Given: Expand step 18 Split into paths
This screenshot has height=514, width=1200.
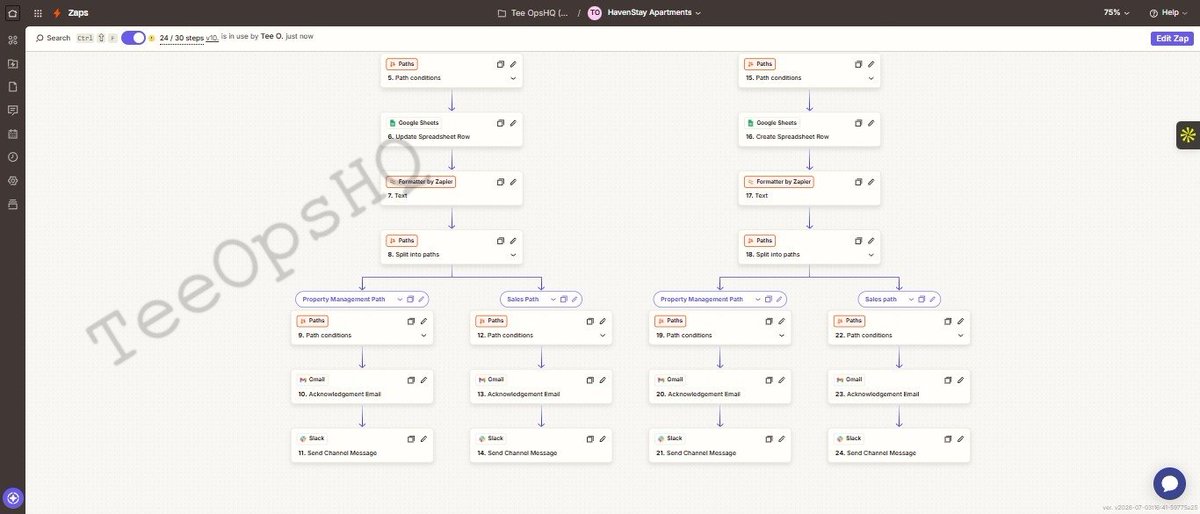Looking at the screenshot, I should [x=871, y=255].
